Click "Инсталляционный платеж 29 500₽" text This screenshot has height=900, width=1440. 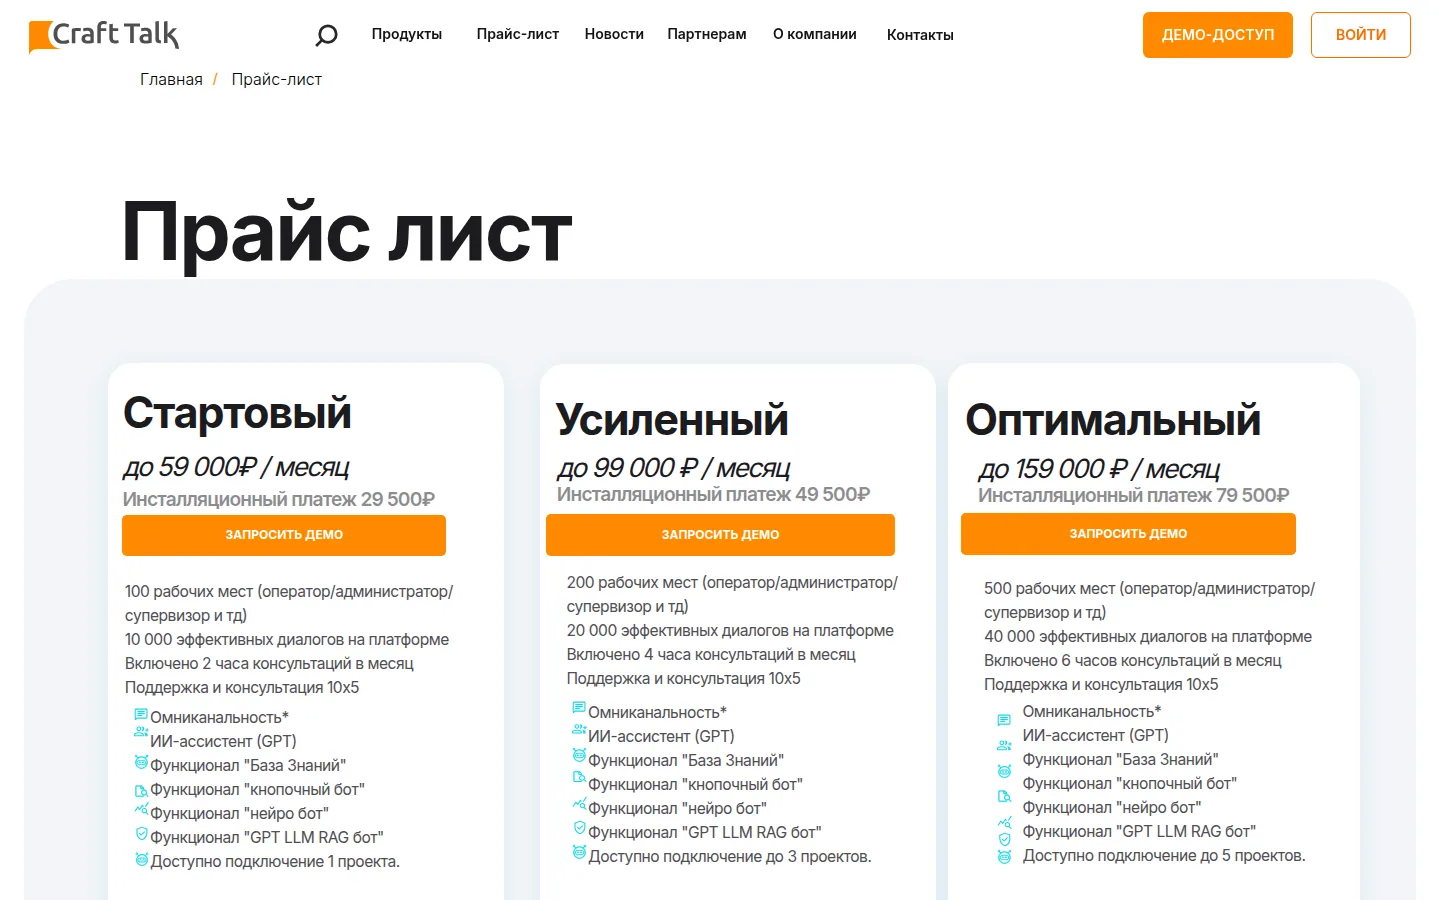tap(279, 499)
